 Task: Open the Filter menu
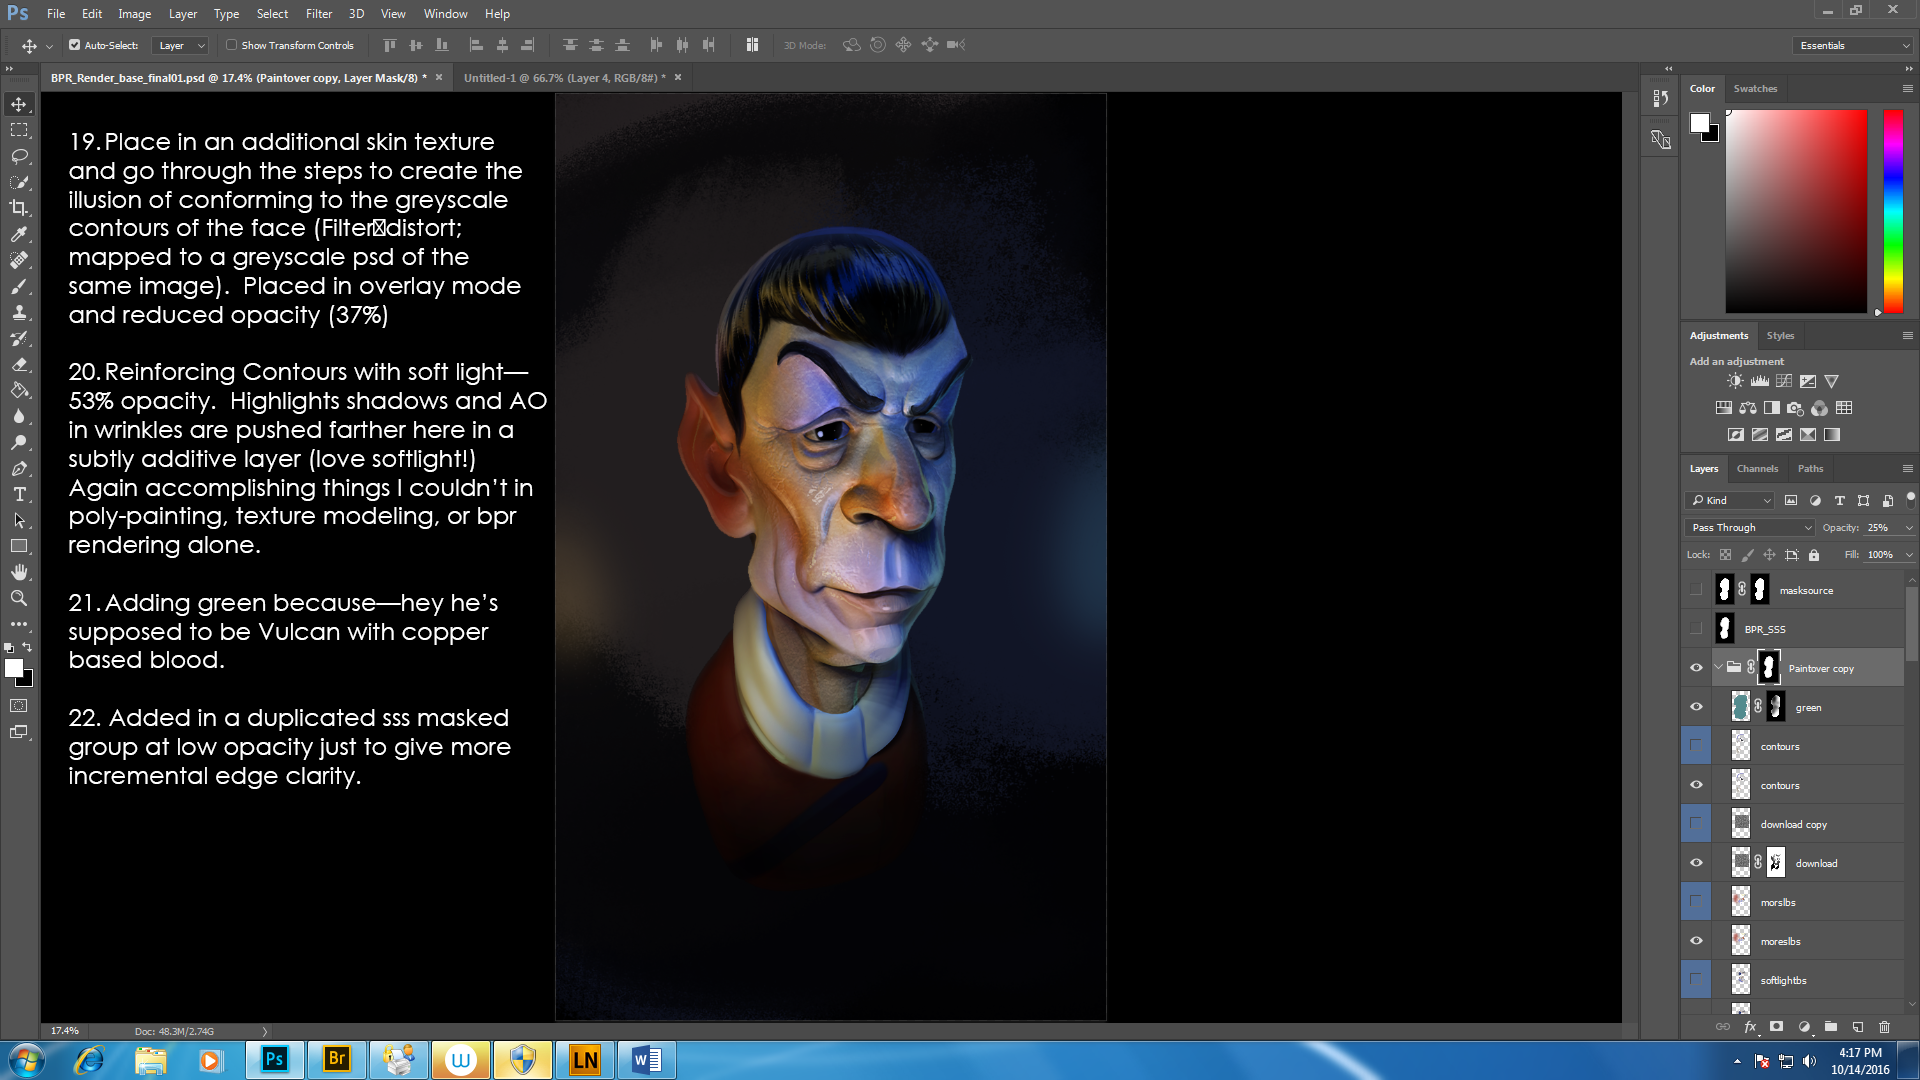(x=318, y=14)
